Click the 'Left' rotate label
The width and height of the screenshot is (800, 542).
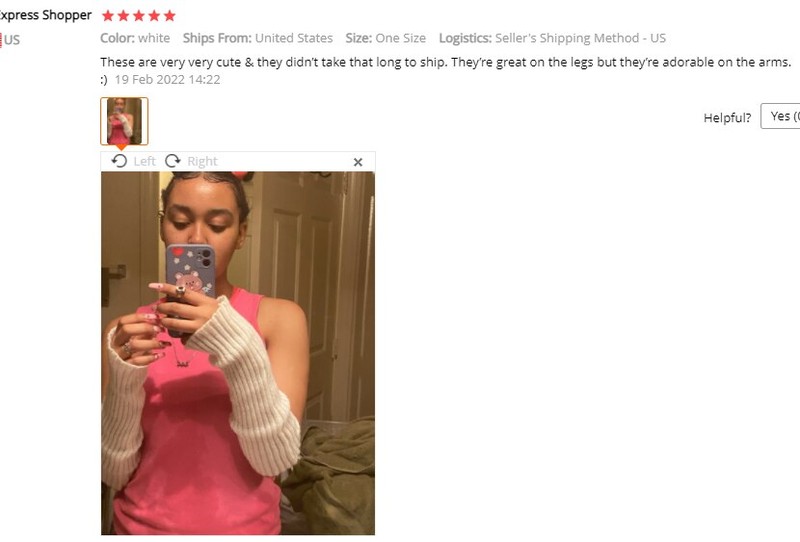click(144, 161)
